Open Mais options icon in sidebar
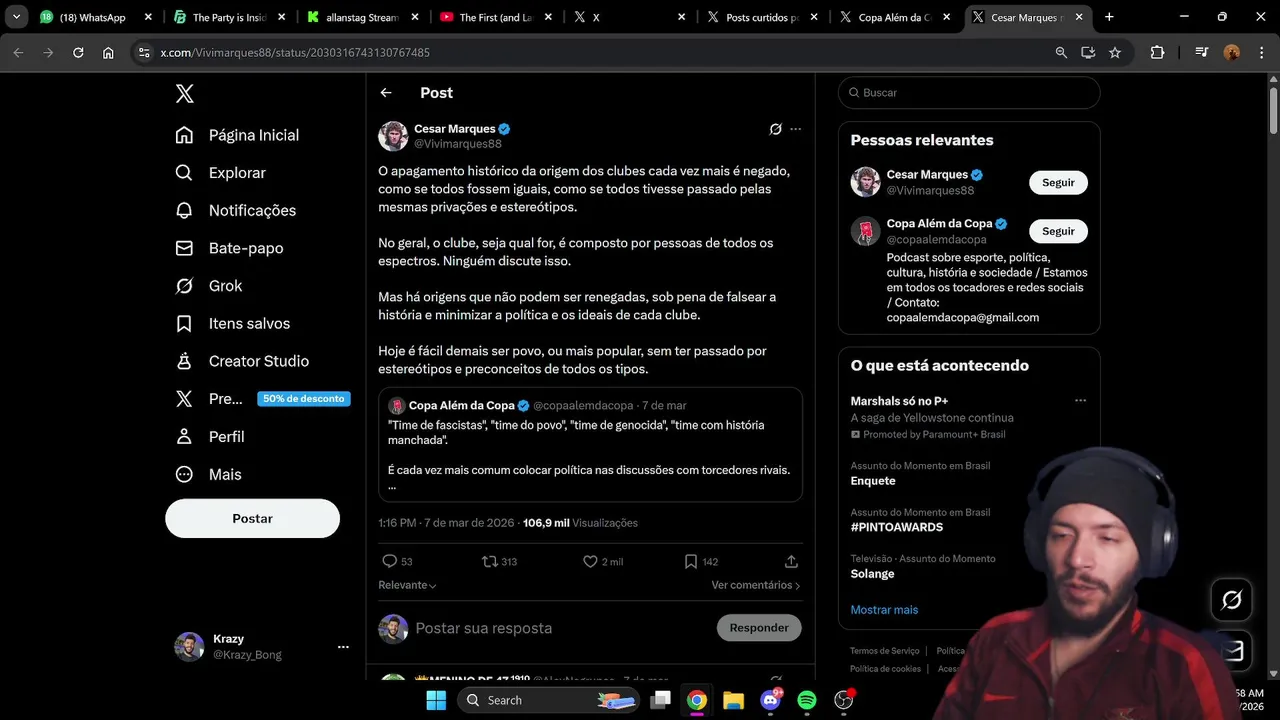The image size is (1280, 720). coord(184,475)
